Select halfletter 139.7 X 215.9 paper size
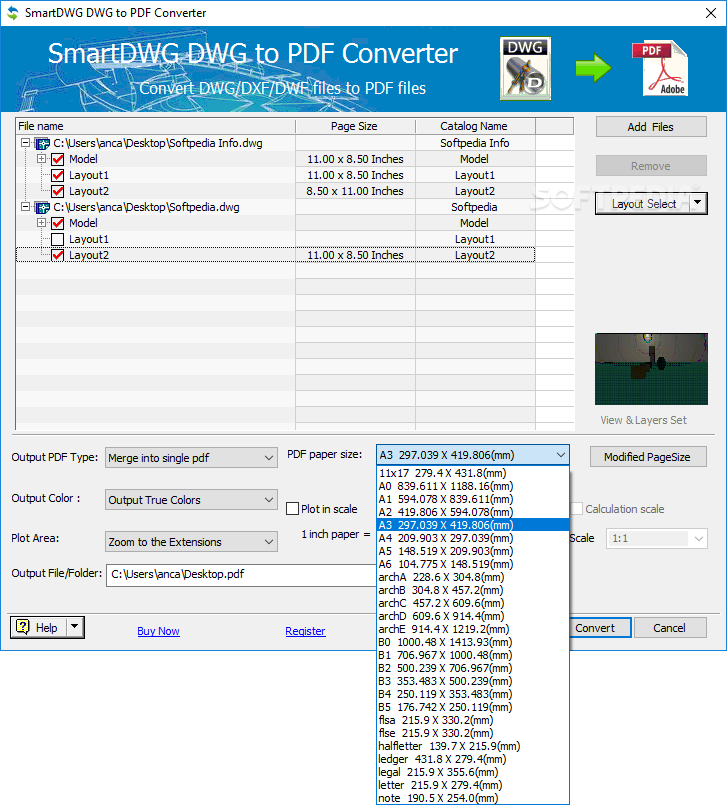Viewport: 727px width, 805px height. pyautogui.click(x=473, y=746)
